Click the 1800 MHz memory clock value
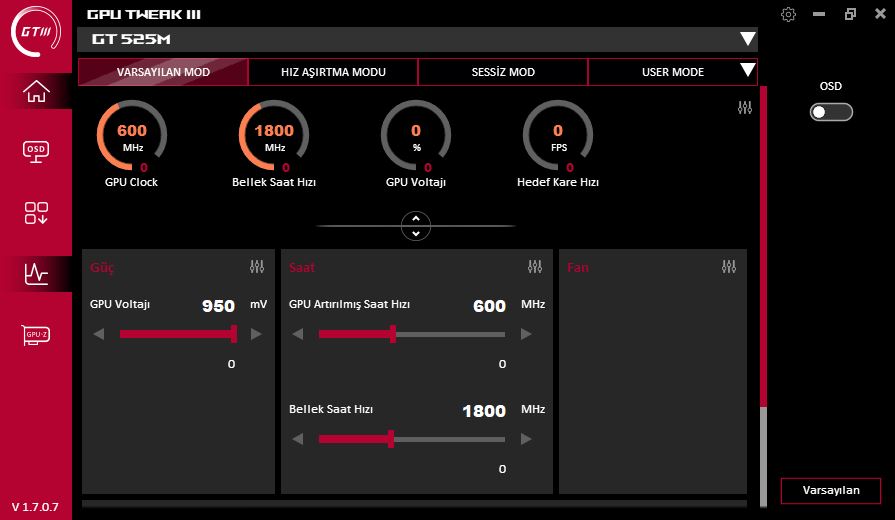Viewport: 895px width, 520px height. pos(484,411)
